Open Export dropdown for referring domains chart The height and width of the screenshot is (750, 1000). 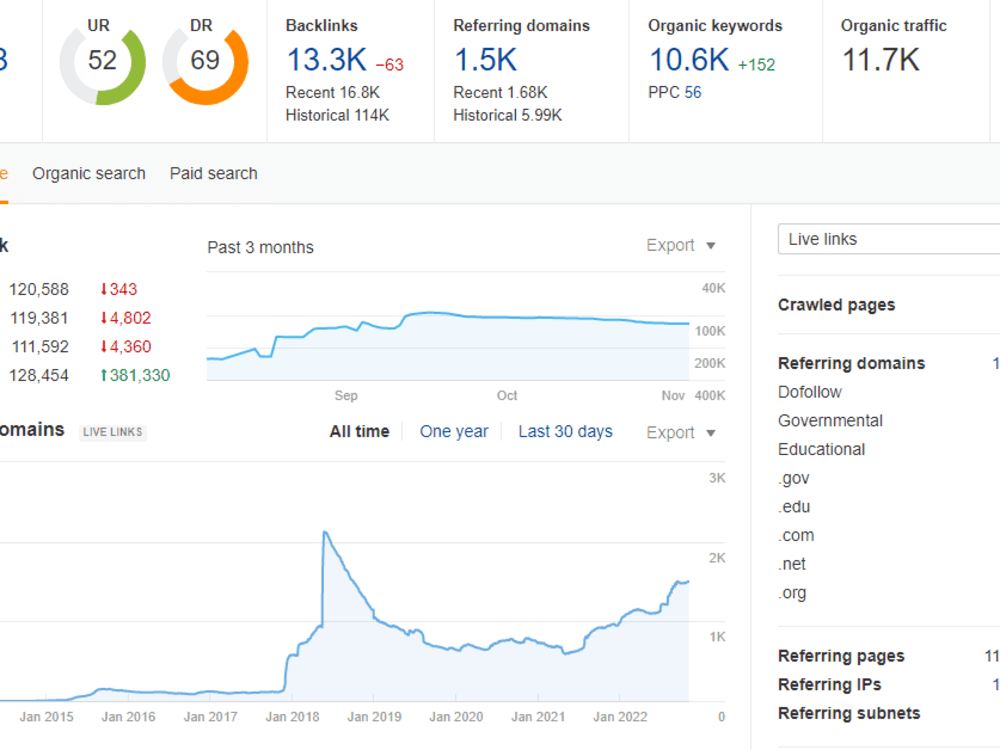680,432
